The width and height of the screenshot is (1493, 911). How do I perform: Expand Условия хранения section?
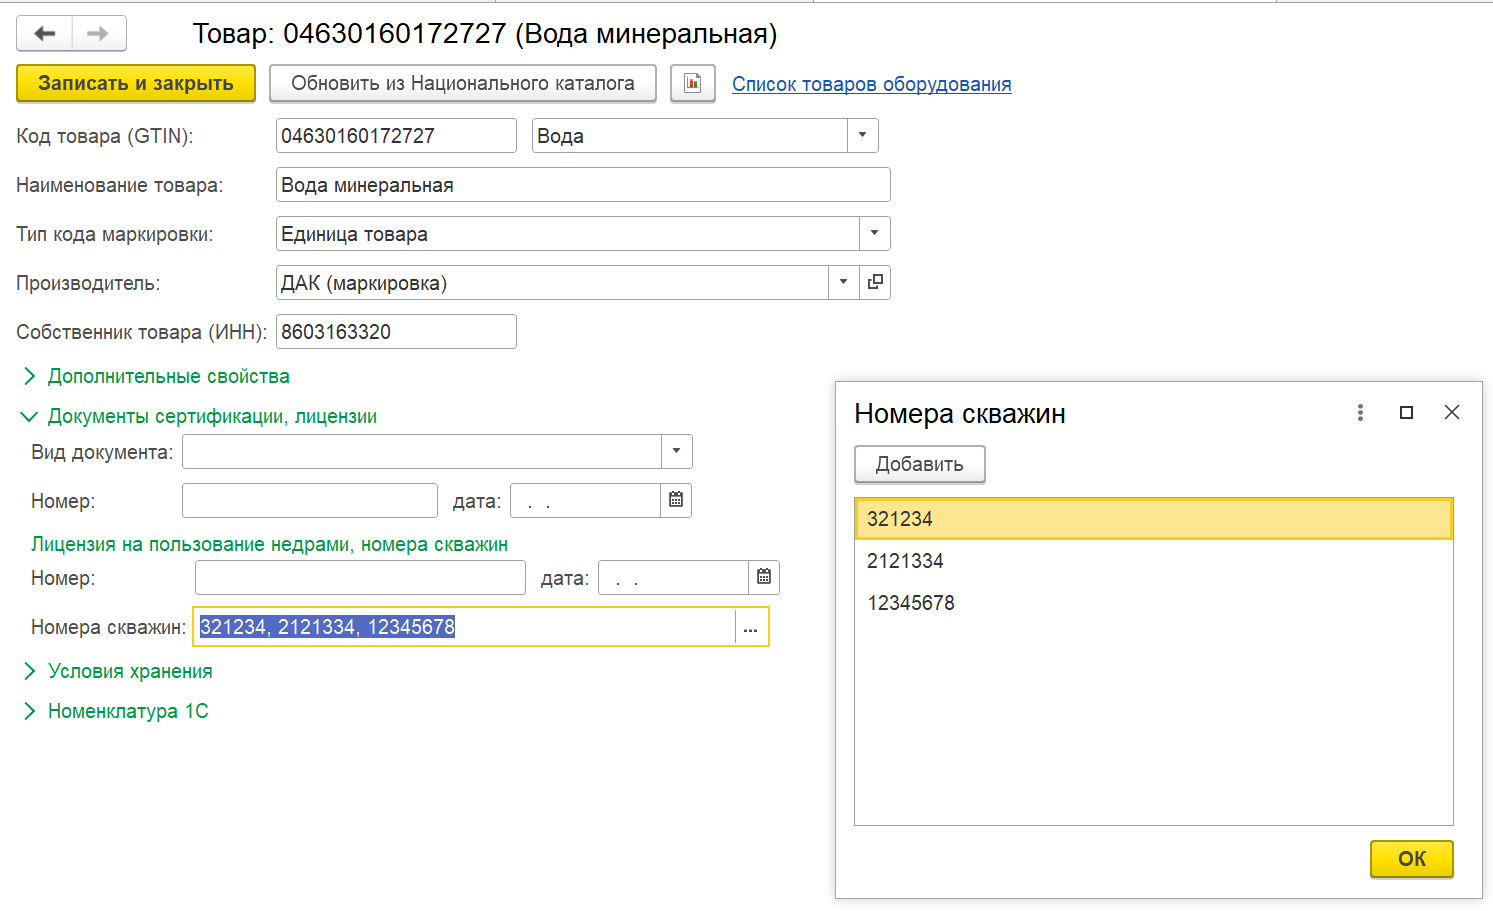point(117,671)
